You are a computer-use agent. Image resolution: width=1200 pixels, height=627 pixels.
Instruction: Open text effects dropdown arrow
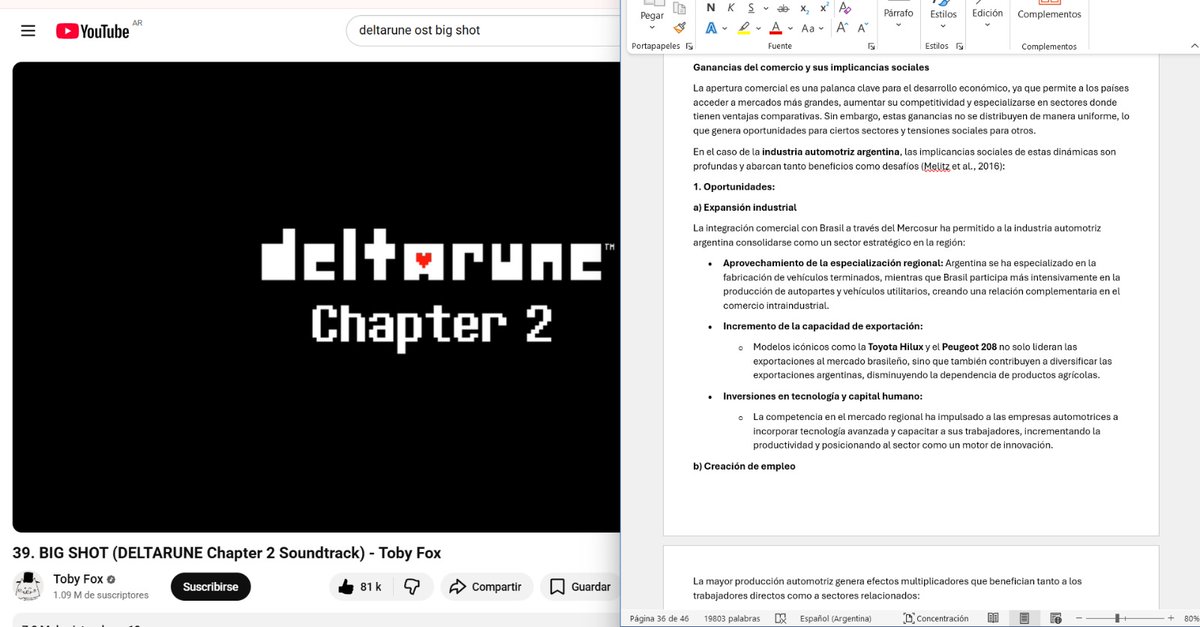[724, 29]
